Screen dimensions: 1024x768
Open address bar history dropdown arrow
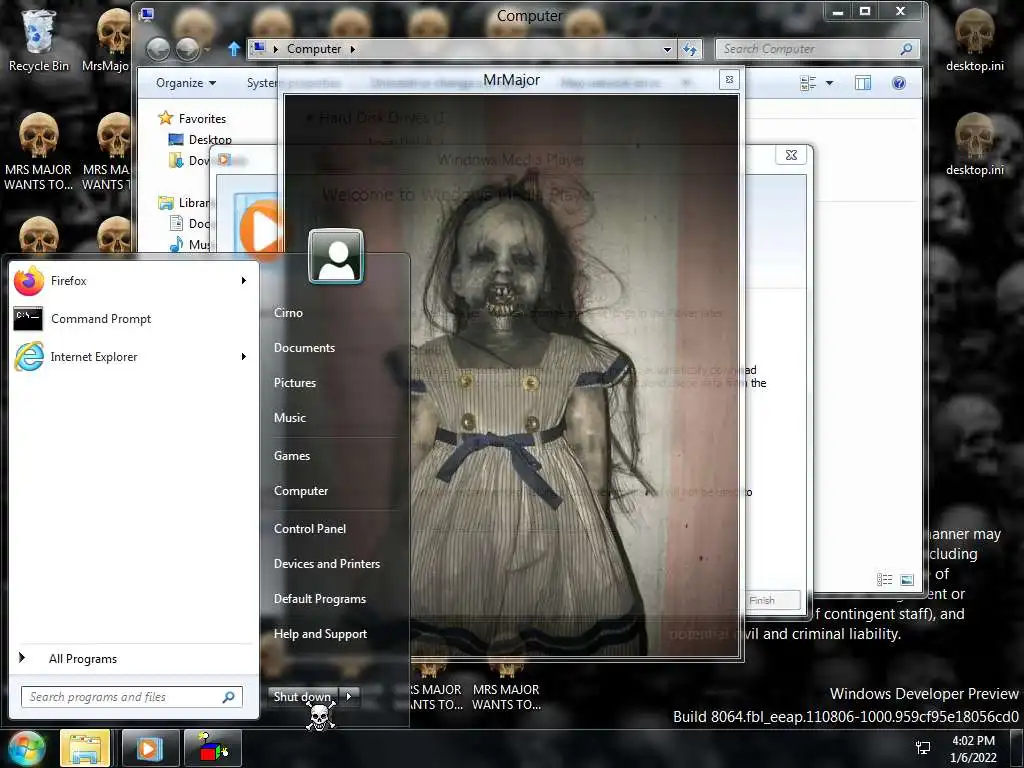coord(667,49)
